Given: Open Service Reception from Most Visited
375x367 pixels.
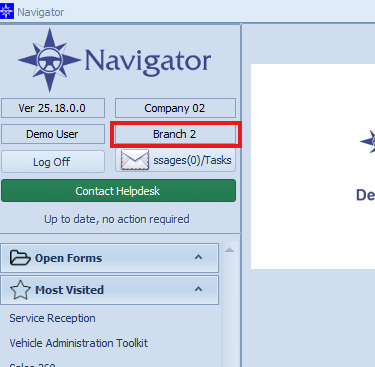Looking at the screenshot, I should 52,318.
